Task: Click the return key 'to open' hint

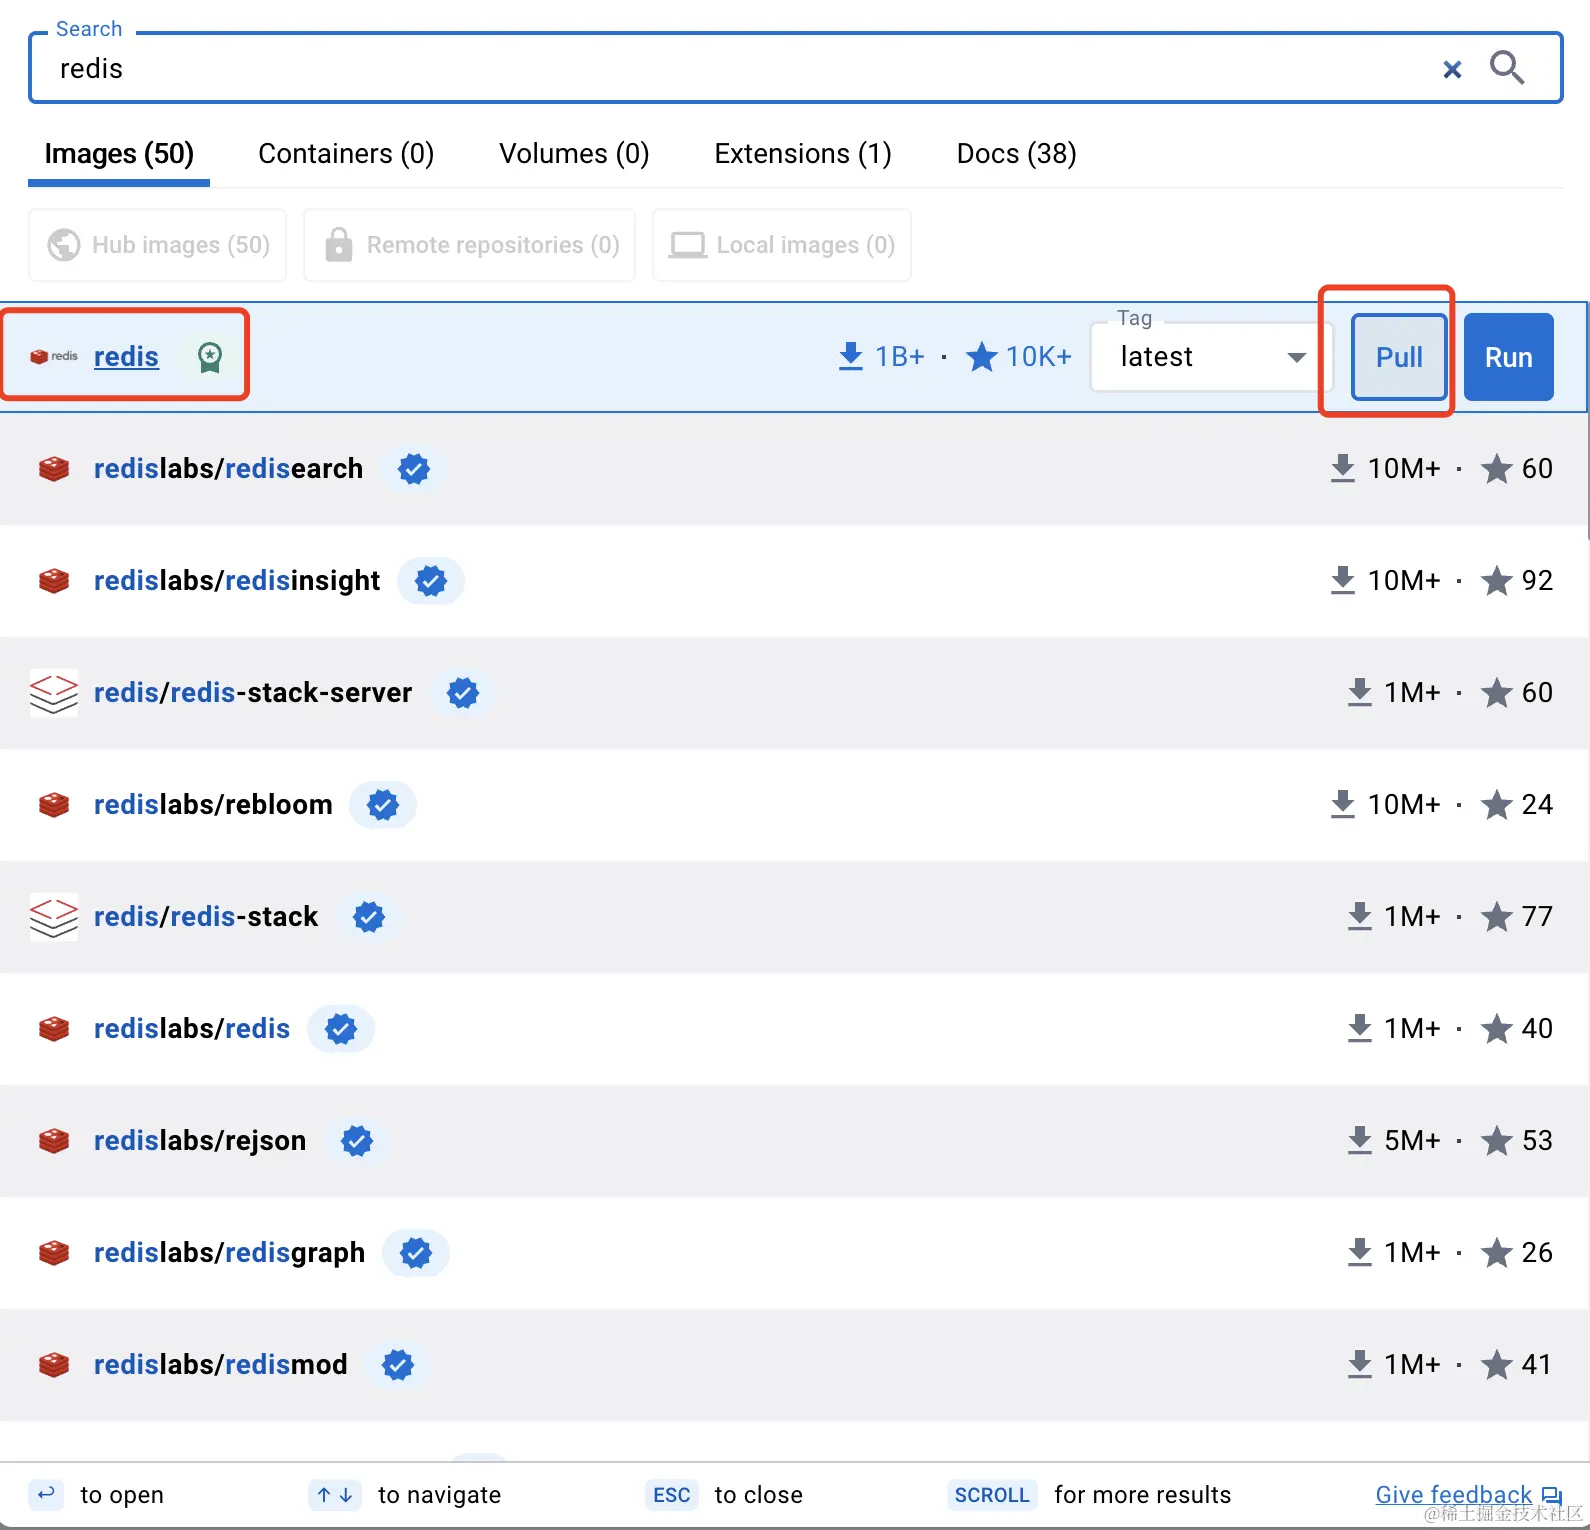Action: 46,1495
